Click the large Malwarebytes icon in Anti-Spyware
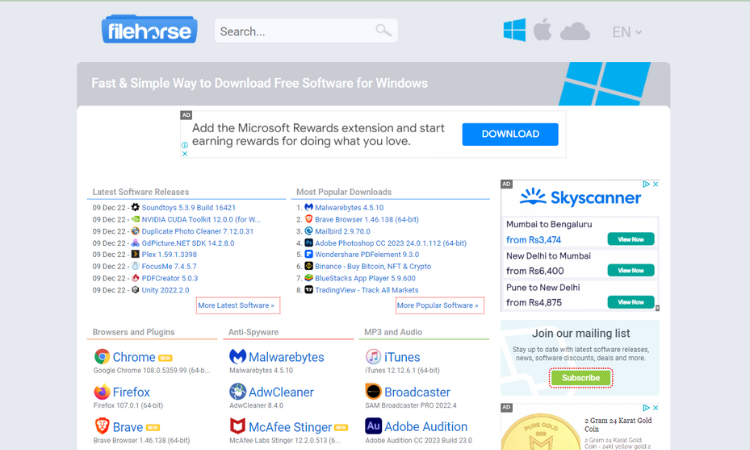Viewport: 750px width, 450px height. [x=237, y=357]
